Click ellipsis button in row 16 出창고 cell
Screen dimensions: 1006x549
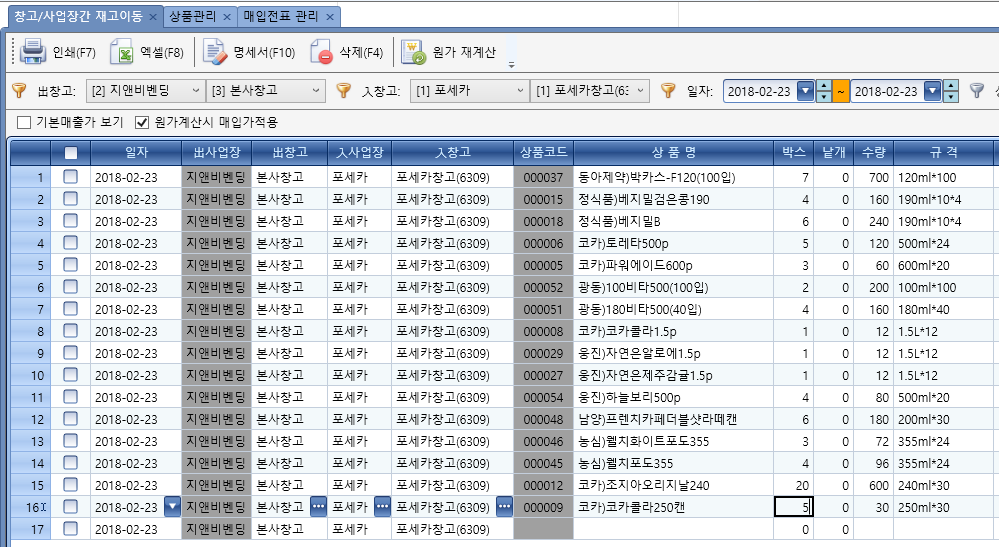[318, 507]
